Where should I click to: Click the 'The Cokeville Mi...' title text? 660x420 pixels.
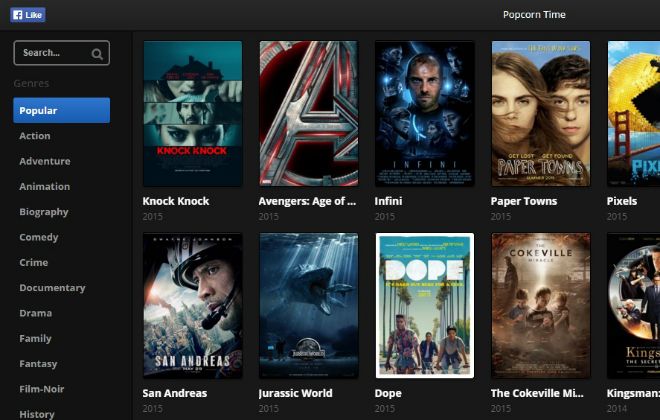pyautogui.click(x=537, y=393)
